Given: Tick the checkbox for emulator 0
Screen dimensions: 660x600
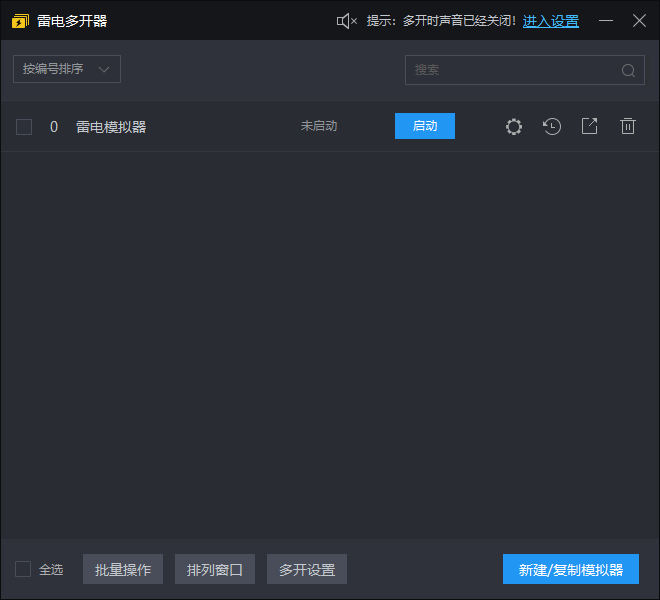Looking at the screenshot, I should (x=24, y=127).
